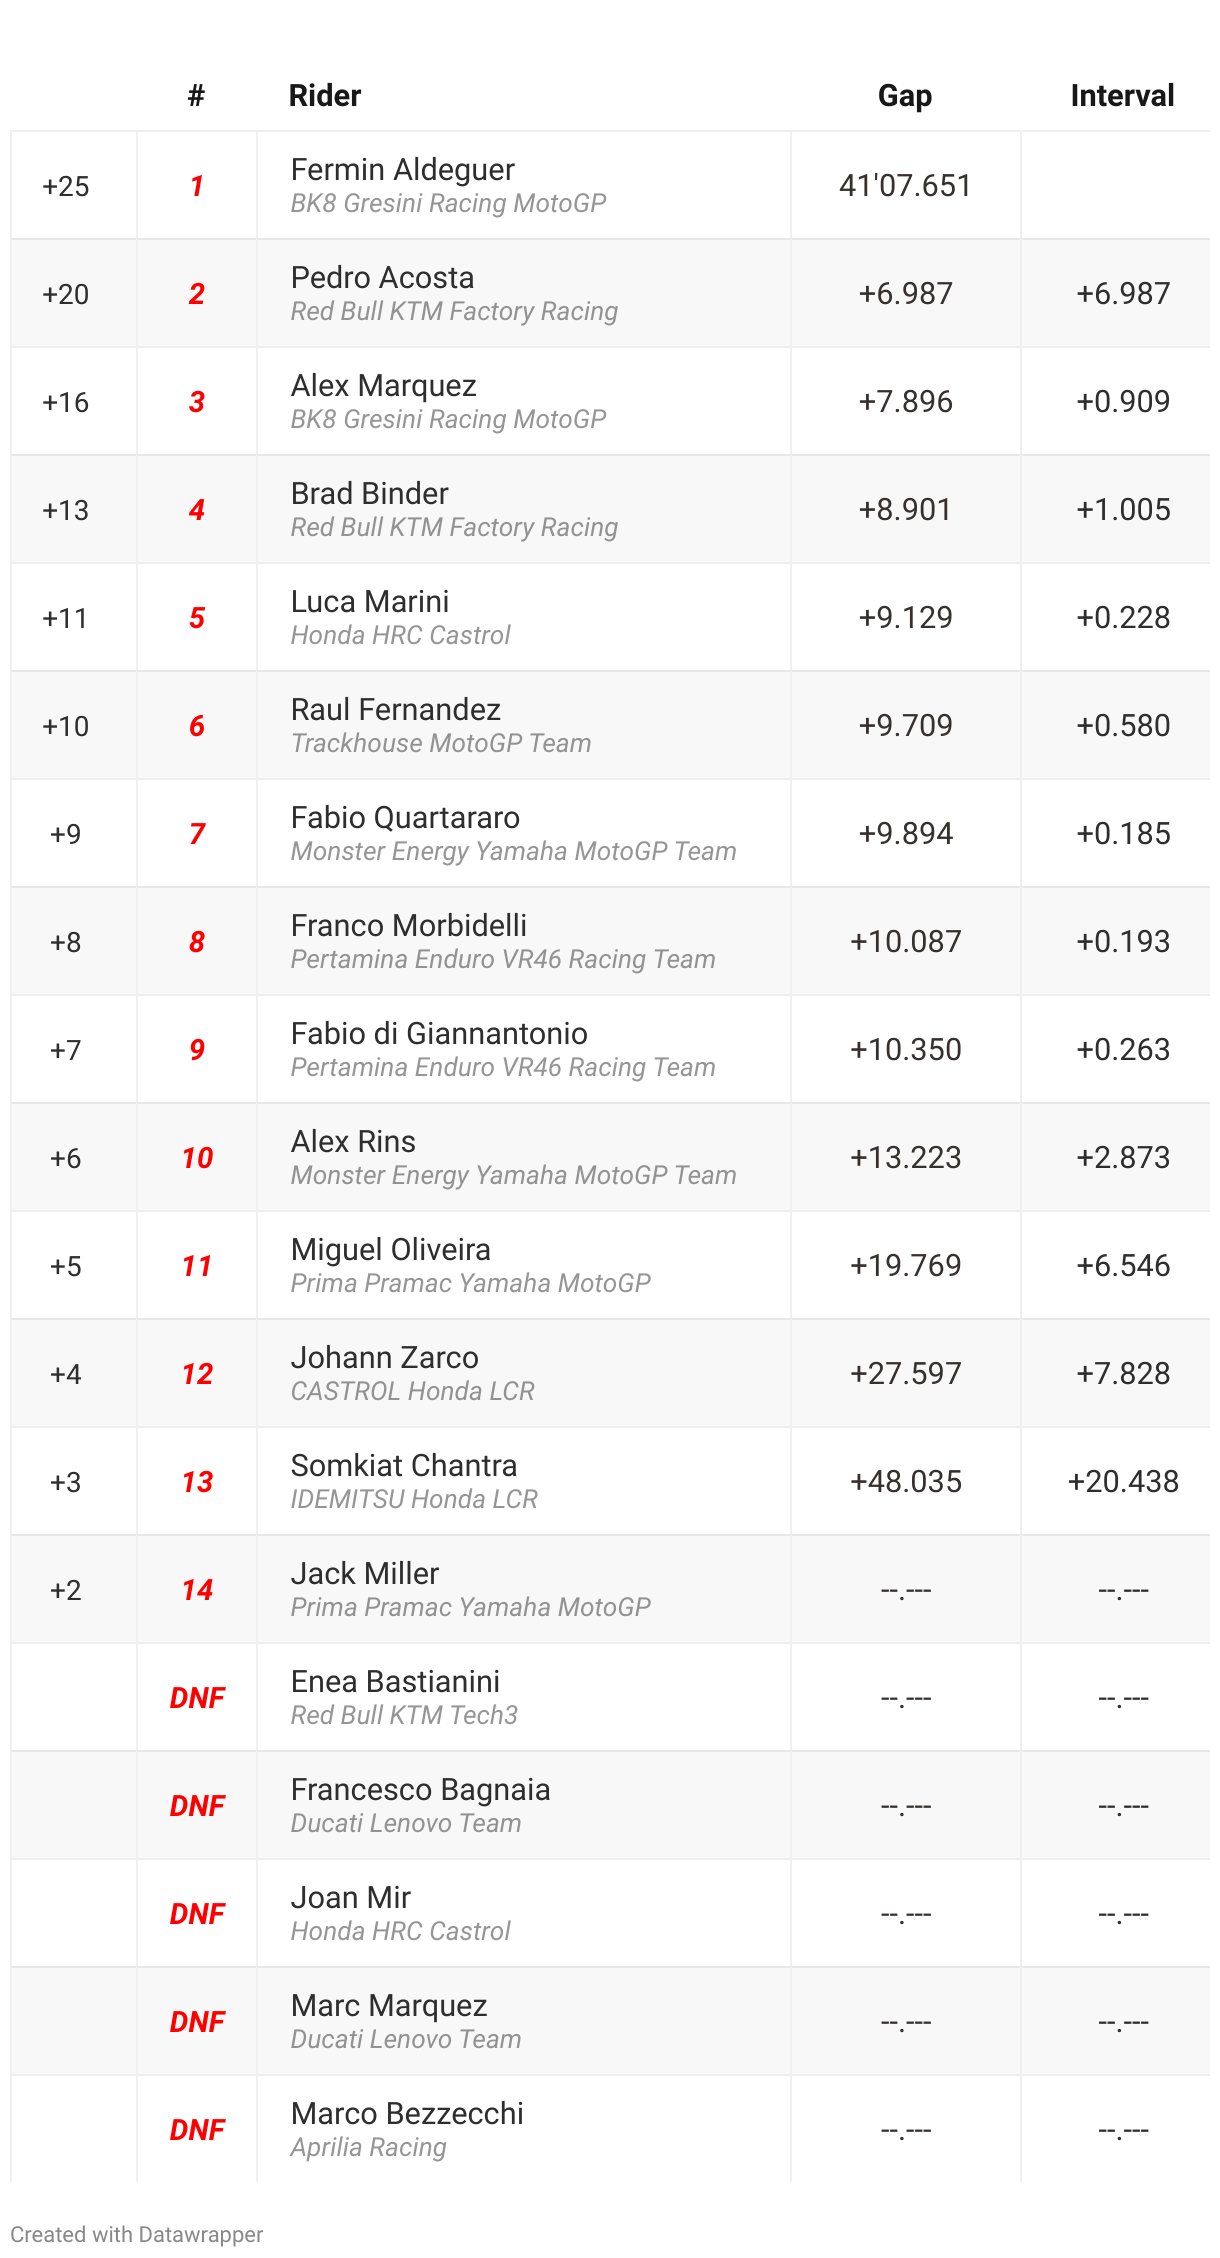The image size is (1220, 2258).
Task: Open the Created with Datawrapper link
Action: click(x=137, y=2234)
